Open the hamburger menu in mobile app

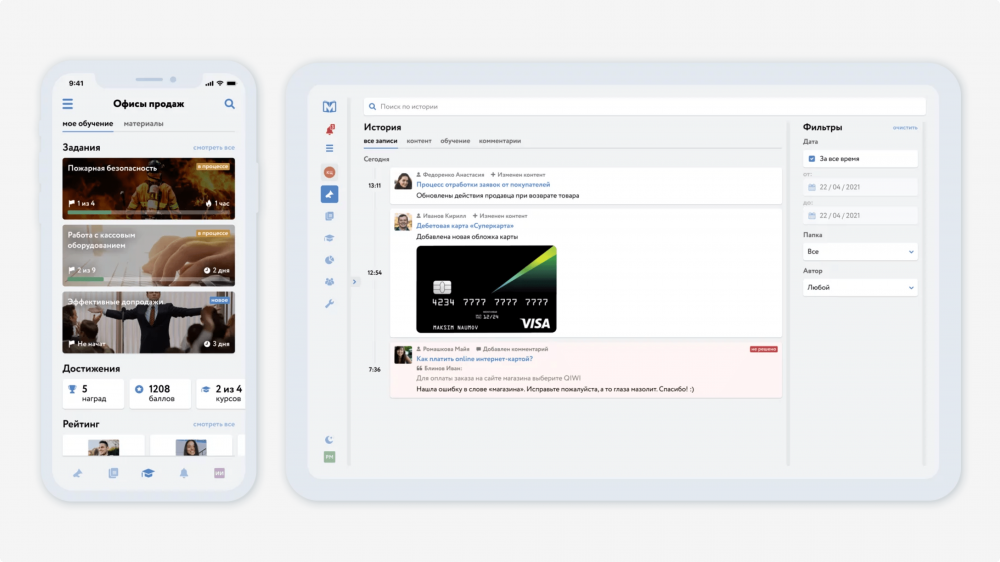[68, 103]
